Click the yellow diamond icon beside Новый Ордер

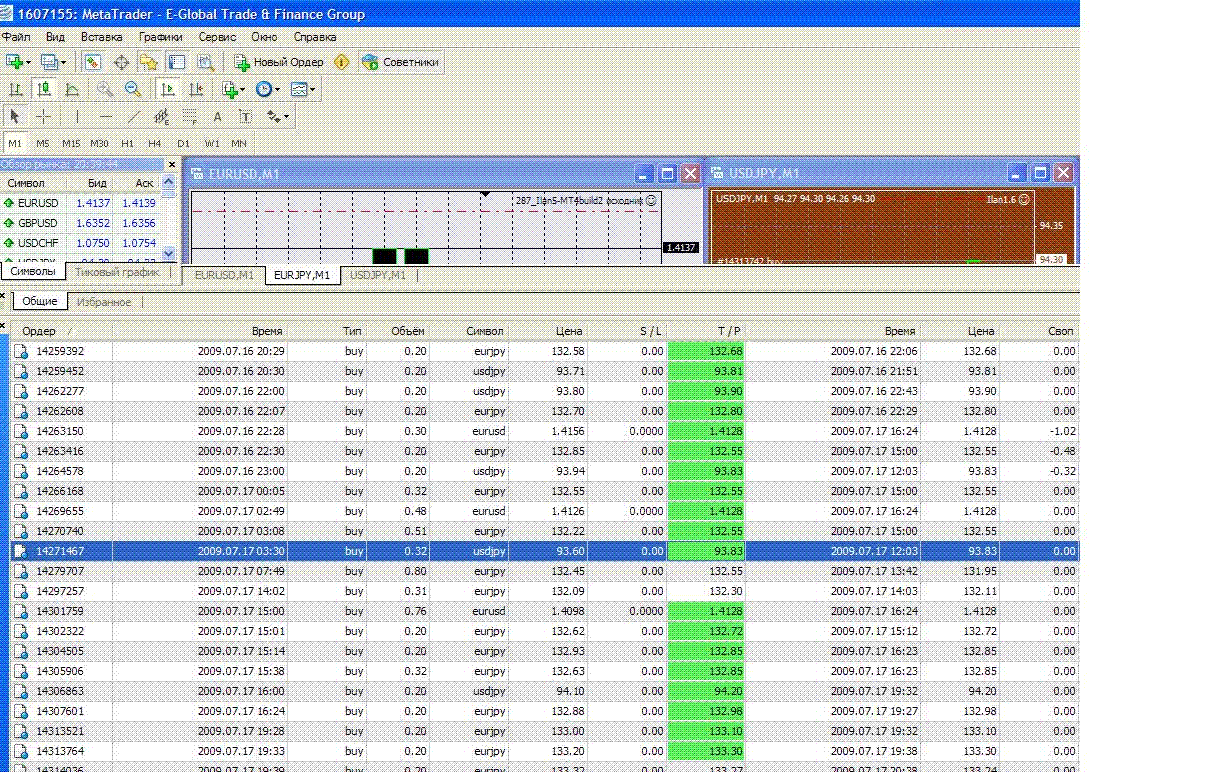click(342, 62)
